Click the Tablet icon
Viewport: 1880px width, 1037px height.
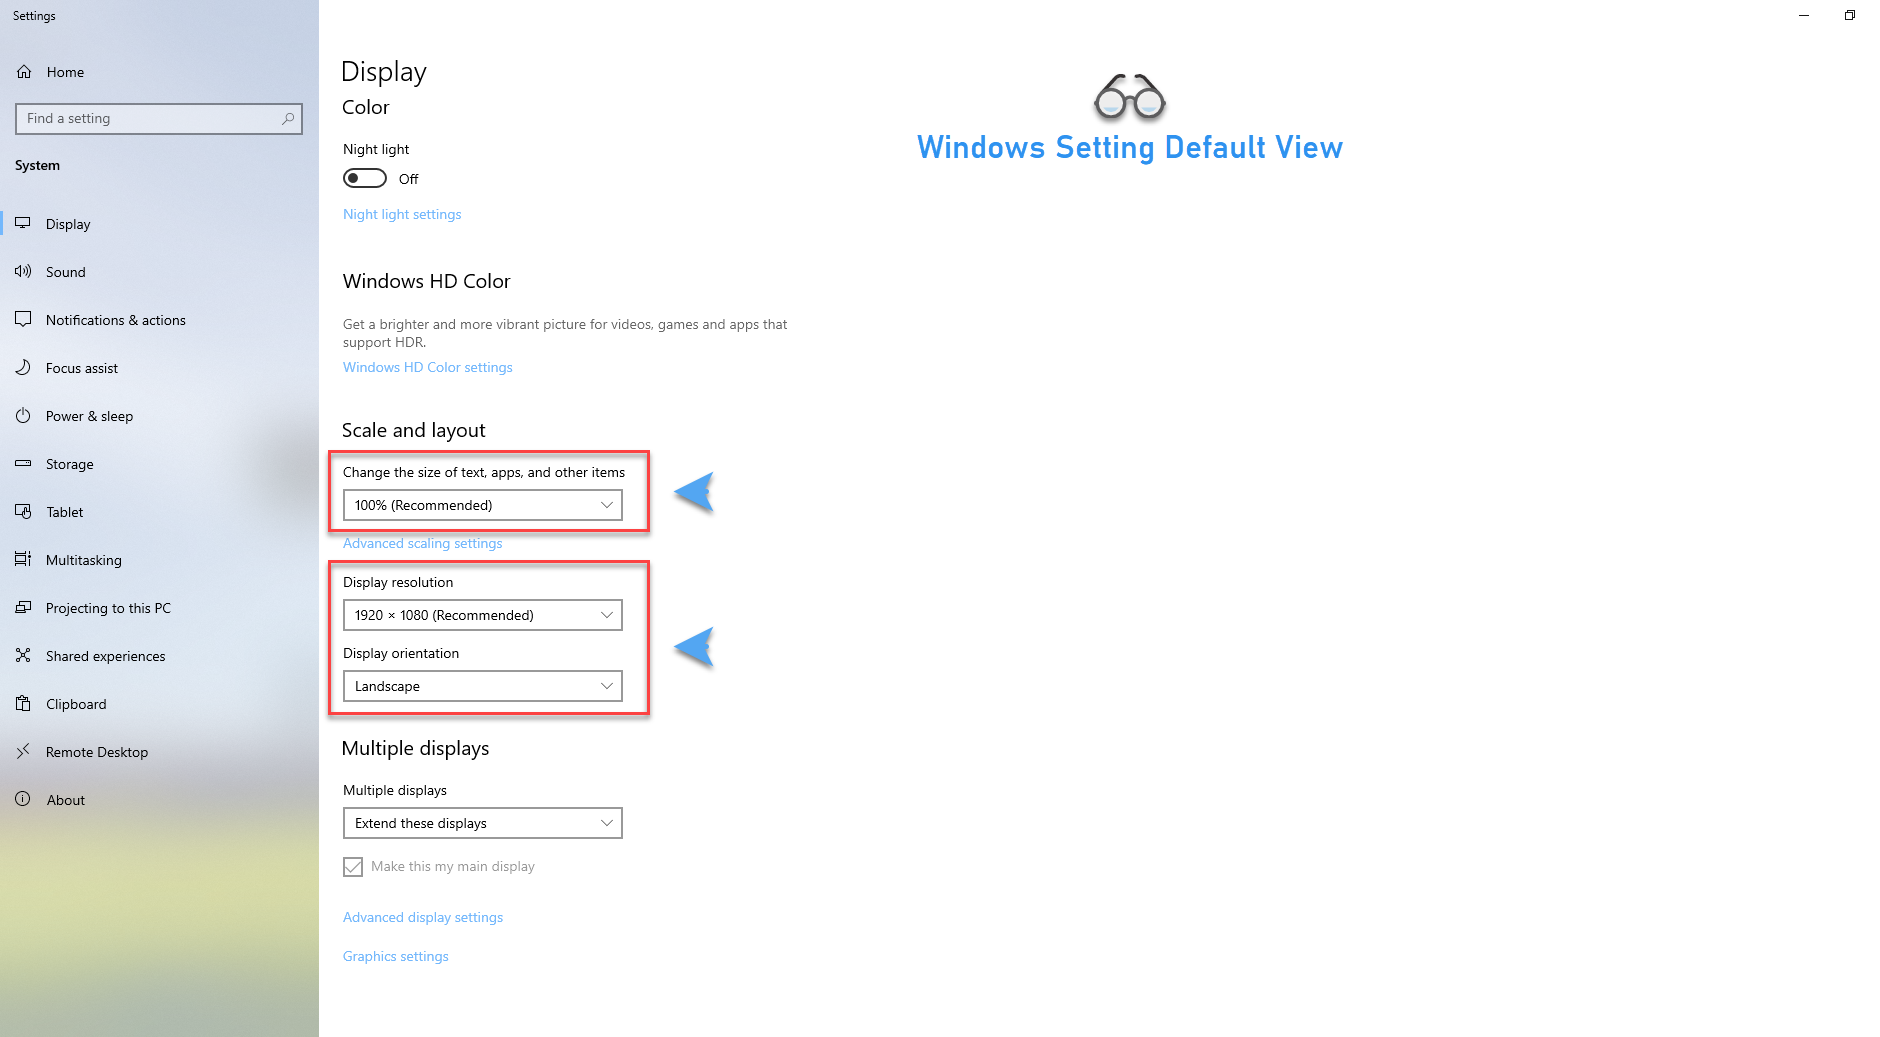coord(23,511)
